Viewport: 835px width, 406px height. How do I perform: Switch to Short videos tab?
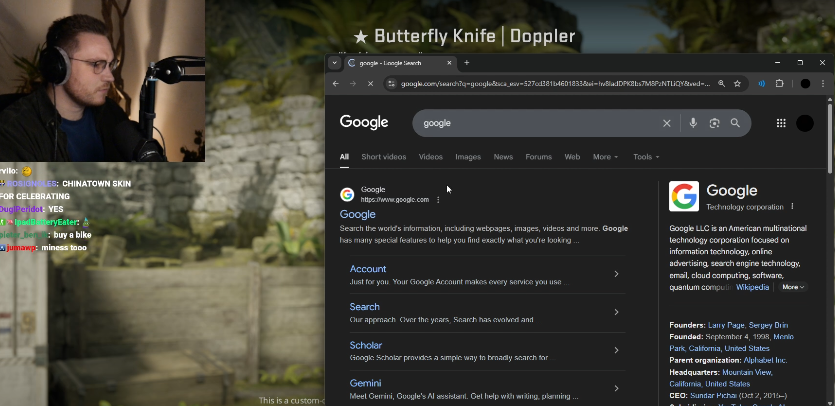tap(383, 157)
